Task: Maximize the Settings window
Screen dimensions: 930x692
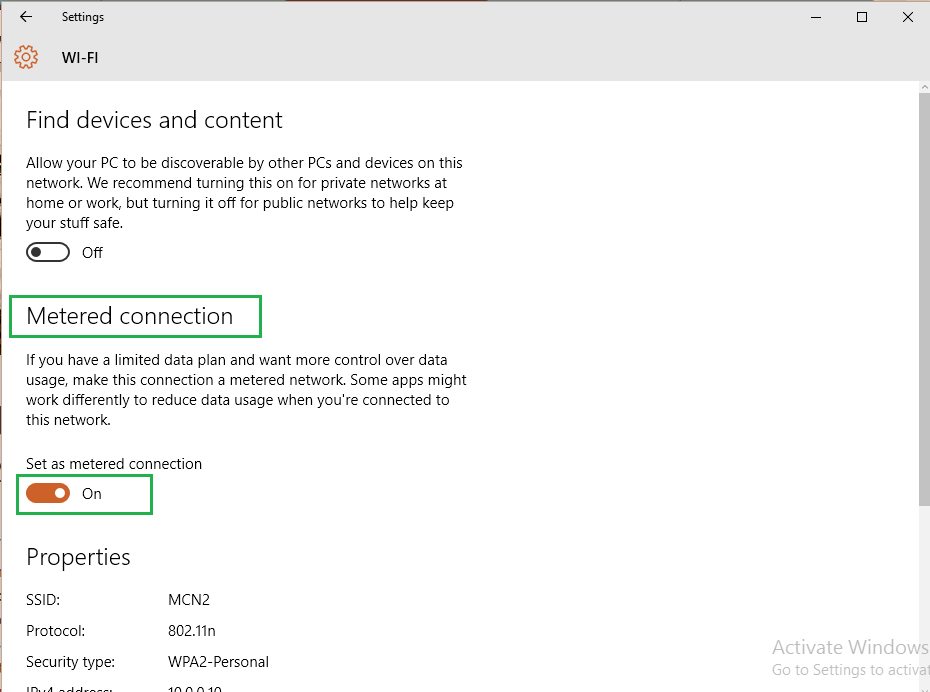Action: (x=862, y=17)
